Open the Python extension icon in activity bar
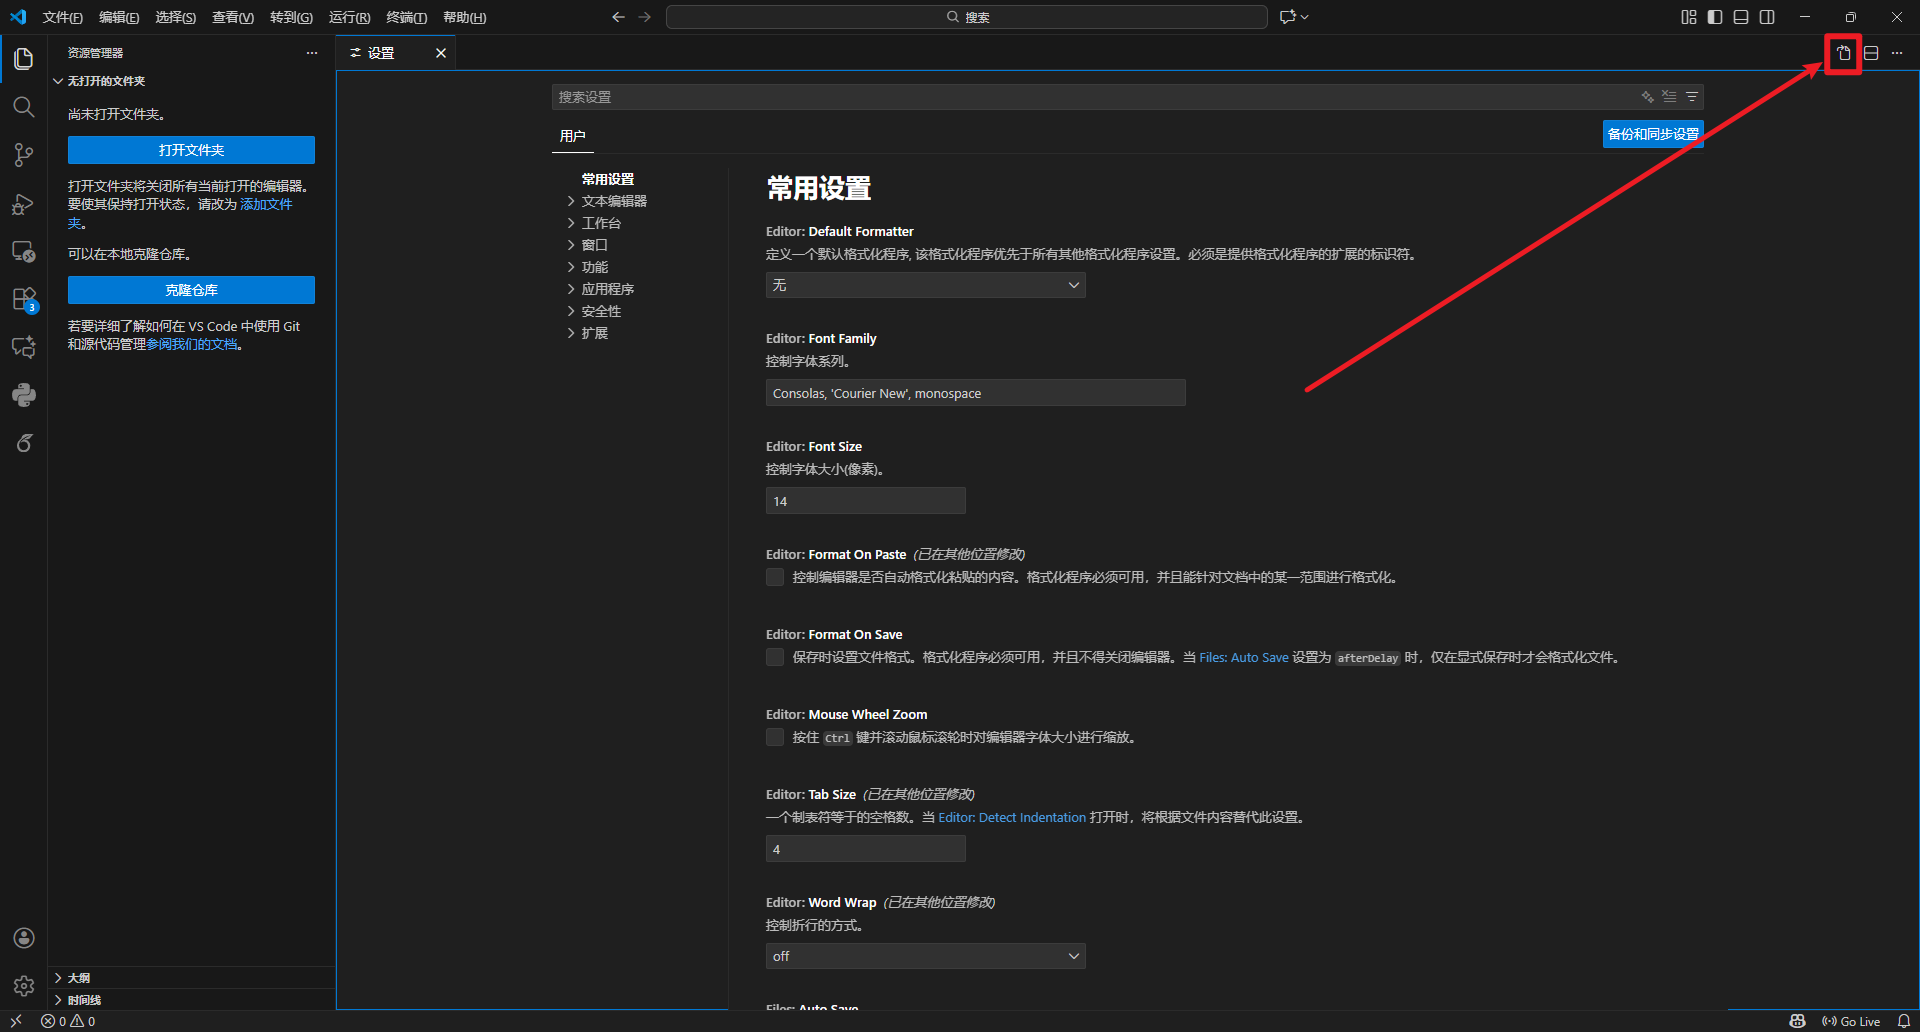This screenshot has width=1920, height=1032. coord(23,395)
